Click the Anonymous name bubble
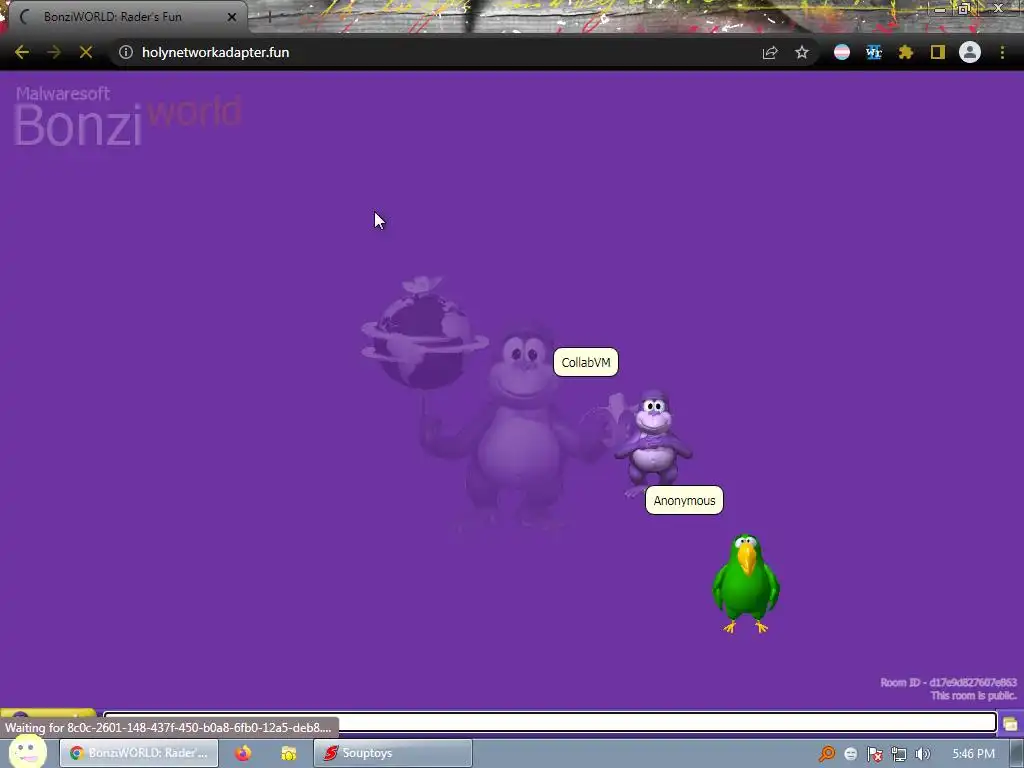The height and width of the screenshot is (768, 1024). [684, 501]
